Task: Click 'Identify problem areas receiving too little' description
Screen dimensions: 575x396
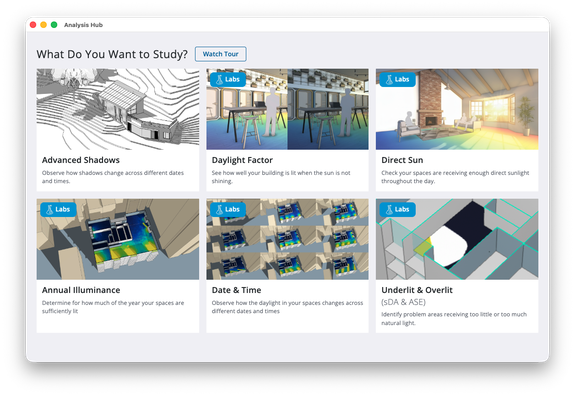Action: click(454, 319)
